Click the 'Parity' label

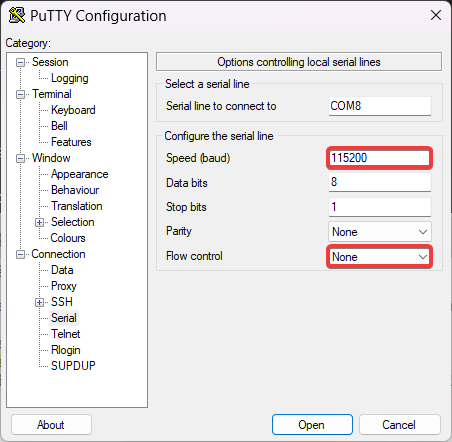pos(179,231)
